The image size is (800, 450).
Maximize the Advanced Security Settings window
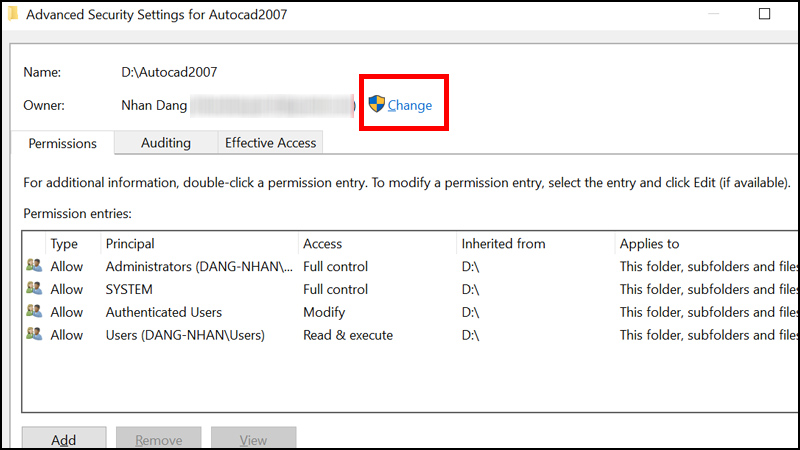click(764, 14)
